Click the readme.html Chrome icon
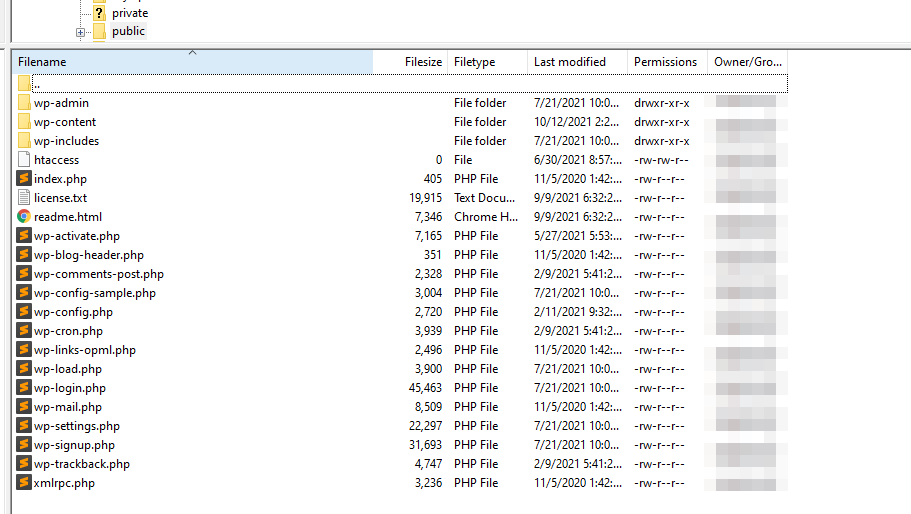Screen dimensions: 911x514 pyautogui.click(x=24, y=217)
